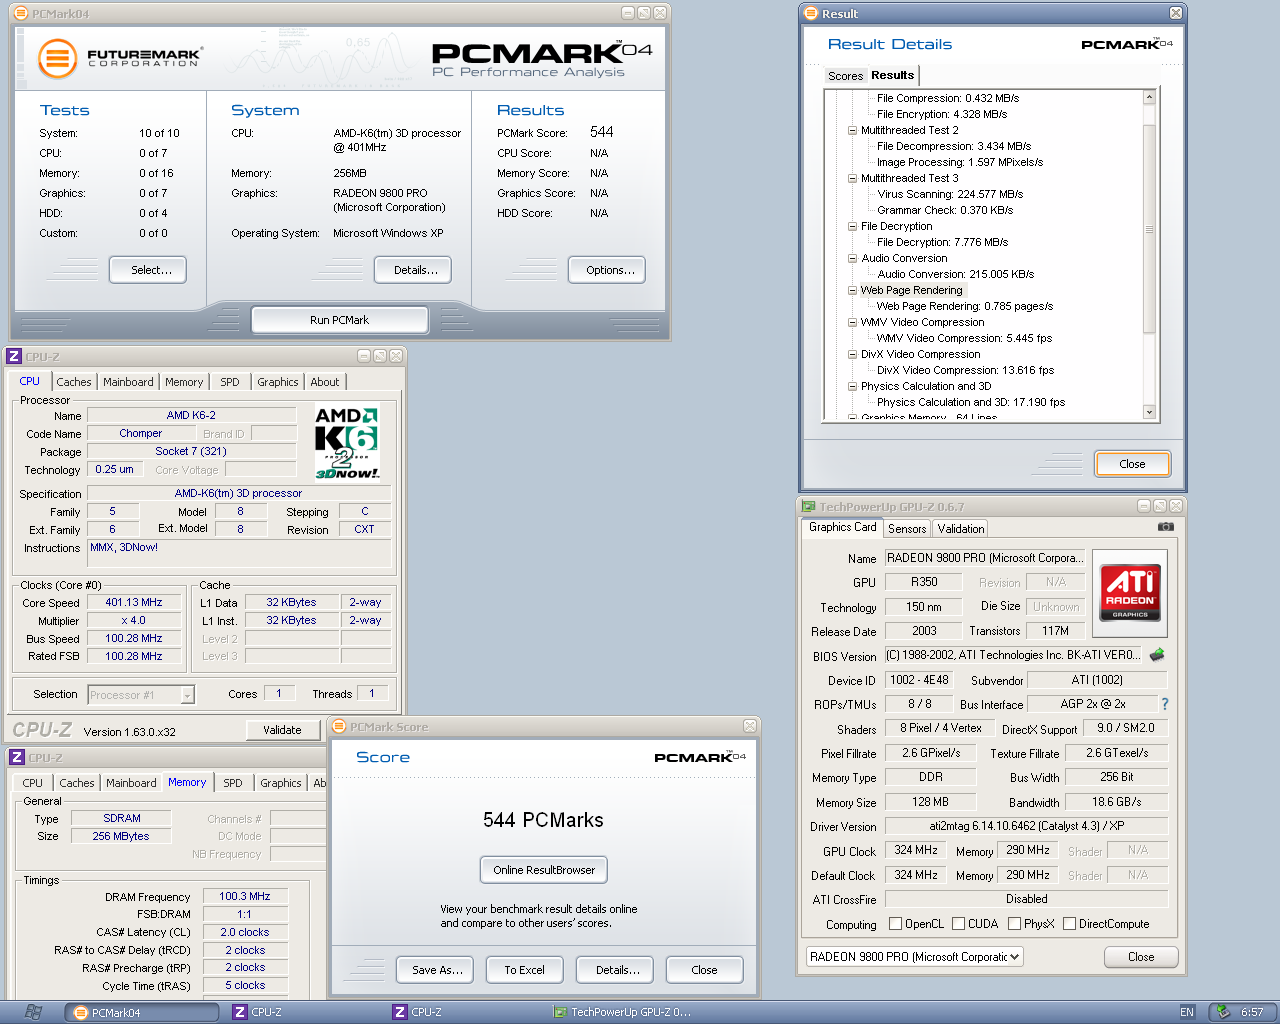This screenshot has width=1280, height=1024.
Task: Collapse the Web Page Rendering node
Action: tap(852, 290)
